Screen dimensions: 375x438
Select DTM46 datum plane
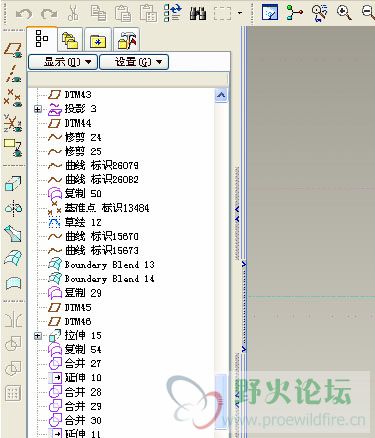click(78, 322)
